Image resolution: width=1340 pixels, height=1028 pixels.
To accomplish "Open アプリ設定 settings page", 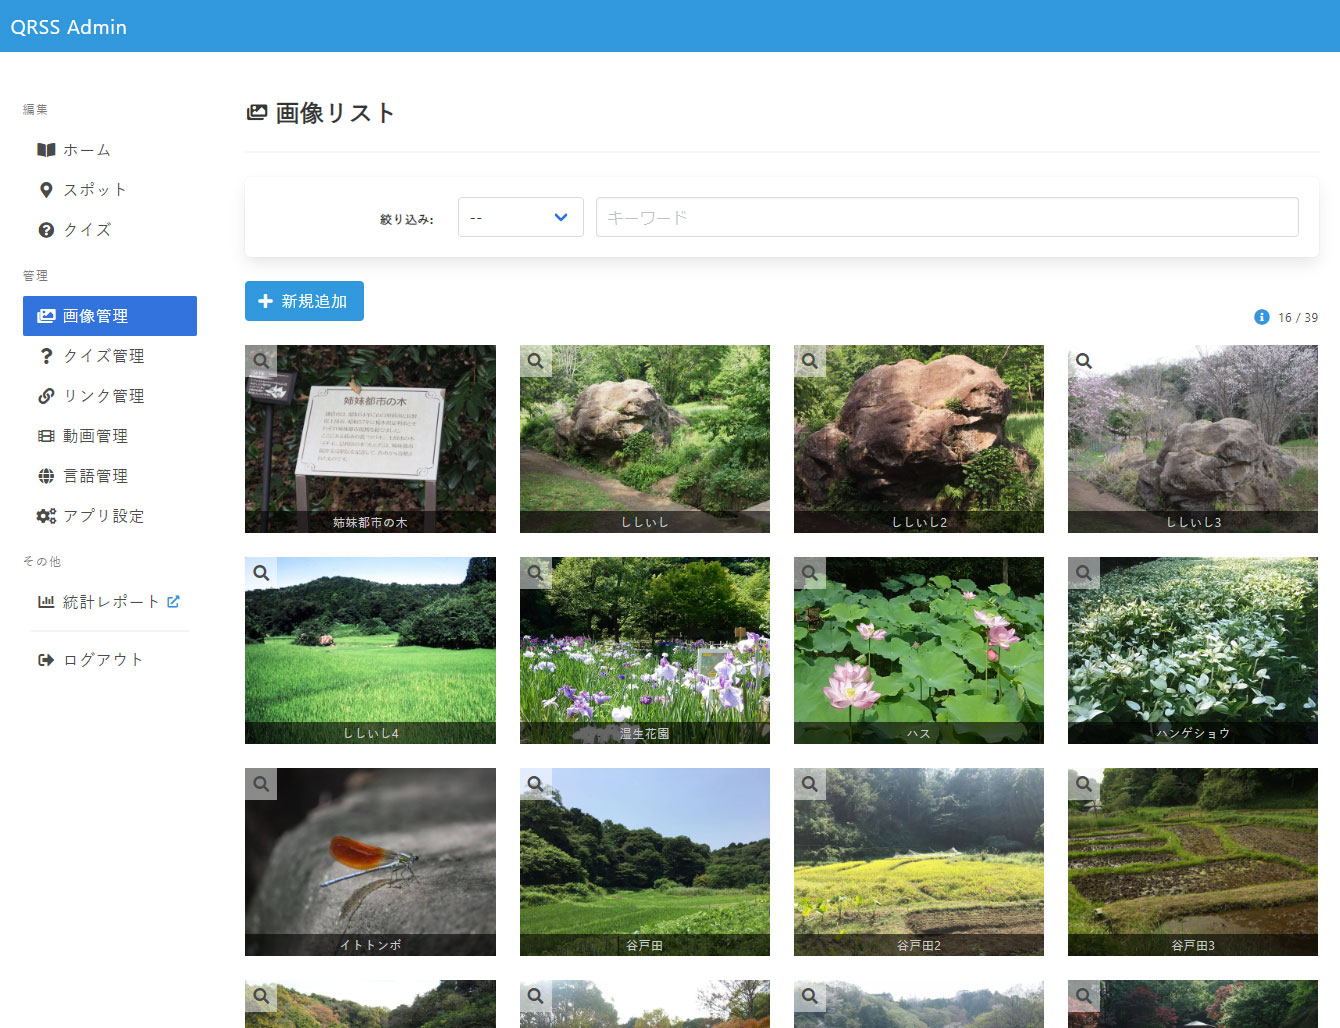I will 103,516.
